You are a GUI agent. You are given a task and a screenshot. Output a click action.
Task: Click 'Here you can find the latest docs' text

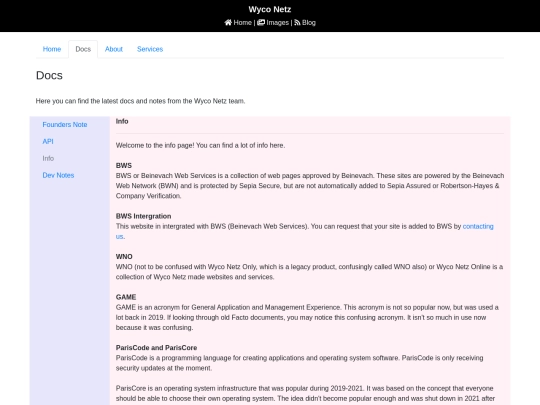[141, 101]
